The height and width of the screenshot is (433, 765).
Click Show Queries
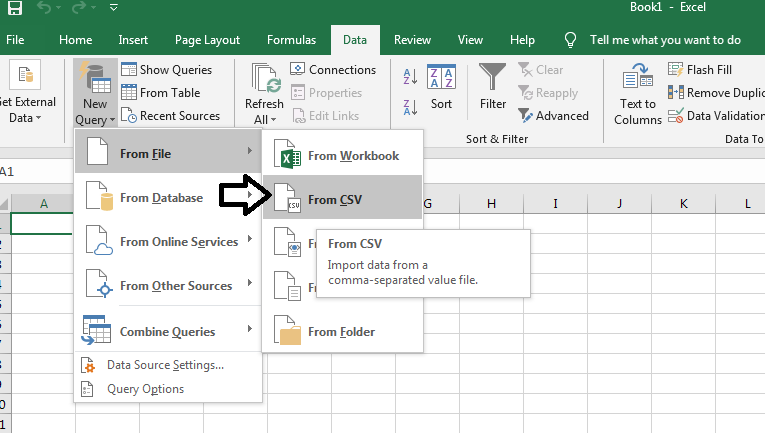point(166,70)
